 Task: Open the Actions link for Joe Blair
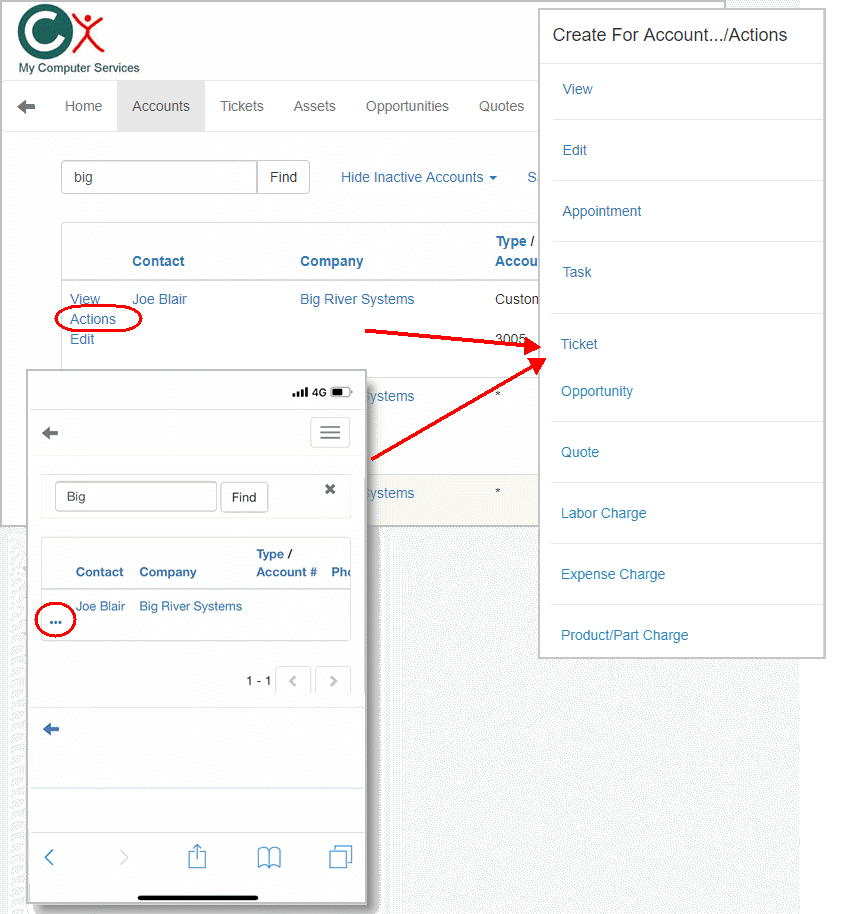pos(93,319)
